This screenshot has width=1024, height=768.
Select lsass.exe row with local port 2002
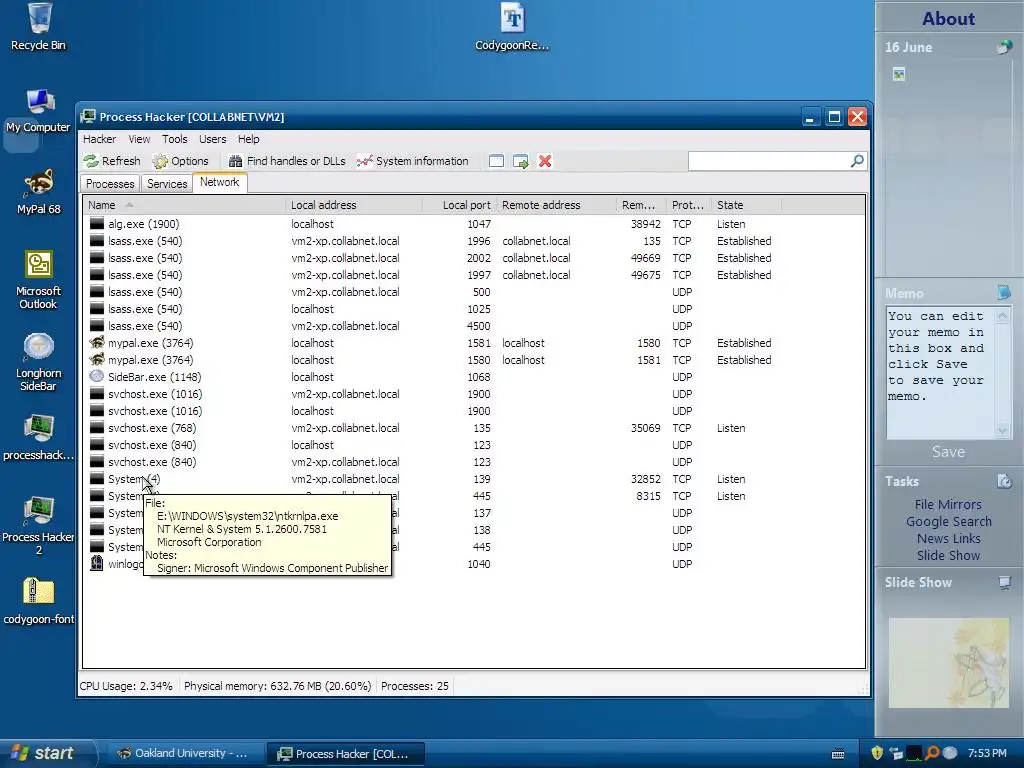click(473, 258)
